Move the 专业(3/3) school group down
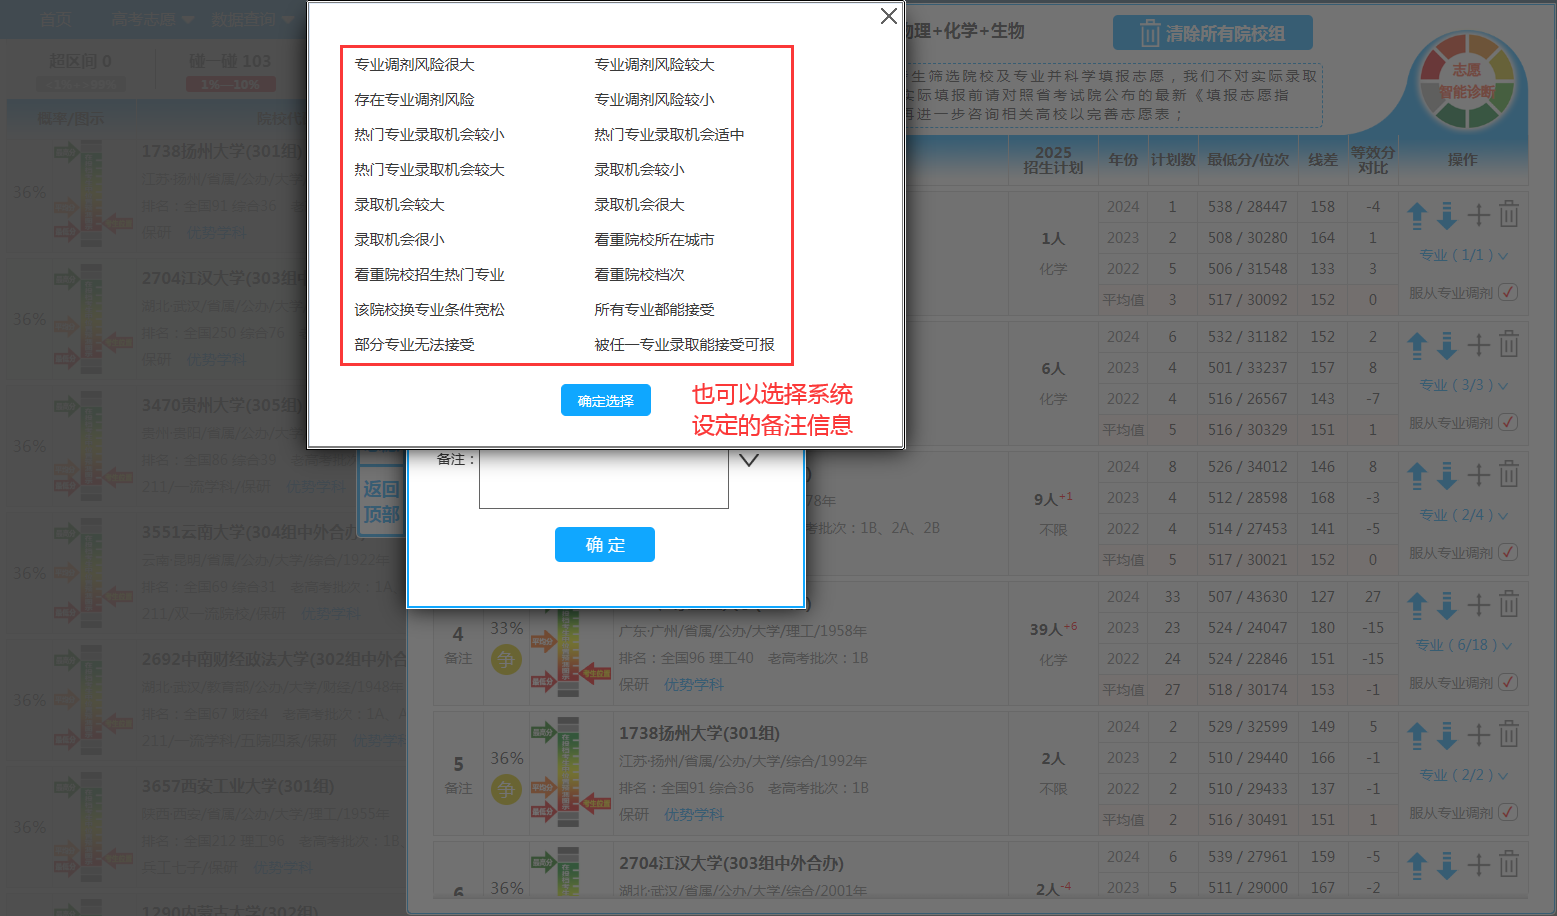1557x916 pixels. click(x=1447, y=346)
